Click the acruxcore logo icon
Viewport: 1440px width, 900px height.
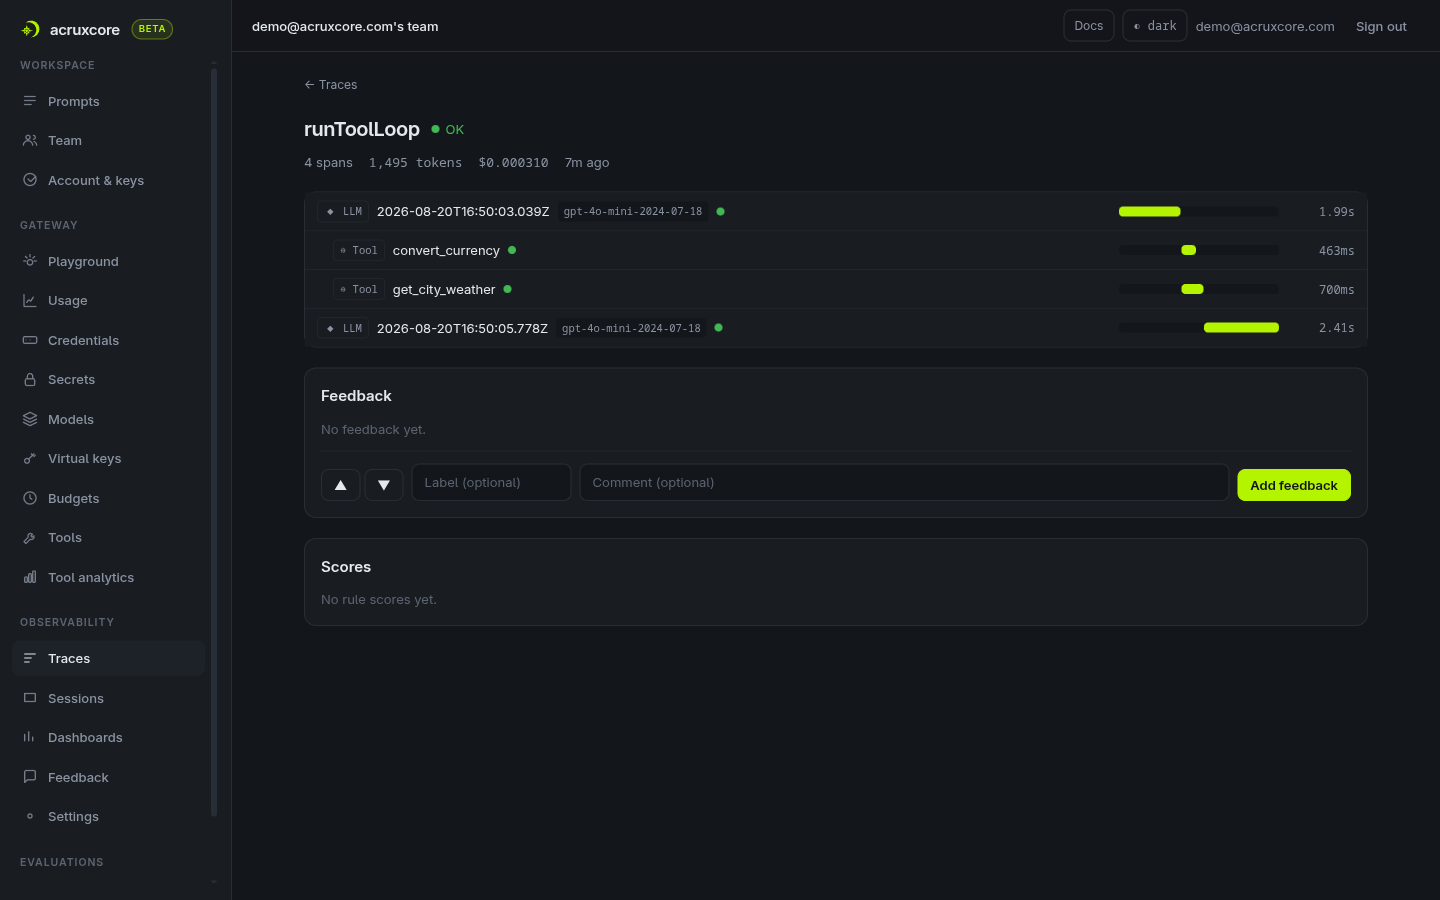(30, 30)
